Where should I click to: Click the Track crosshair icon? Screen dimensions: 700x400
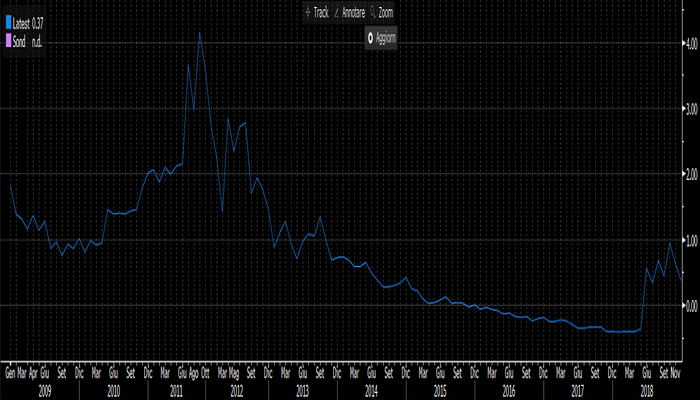click(308, 13)
